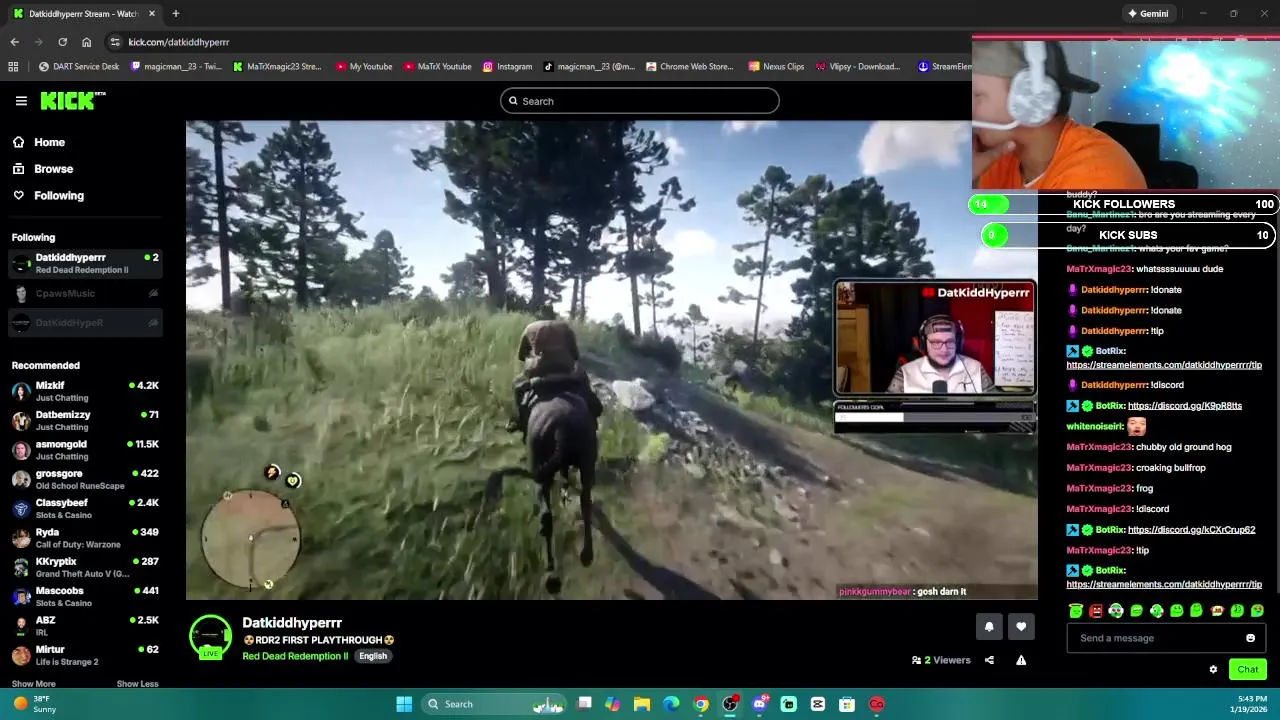
Task: Open recommended channel Classybeef
Action: [x=85, y=508]
